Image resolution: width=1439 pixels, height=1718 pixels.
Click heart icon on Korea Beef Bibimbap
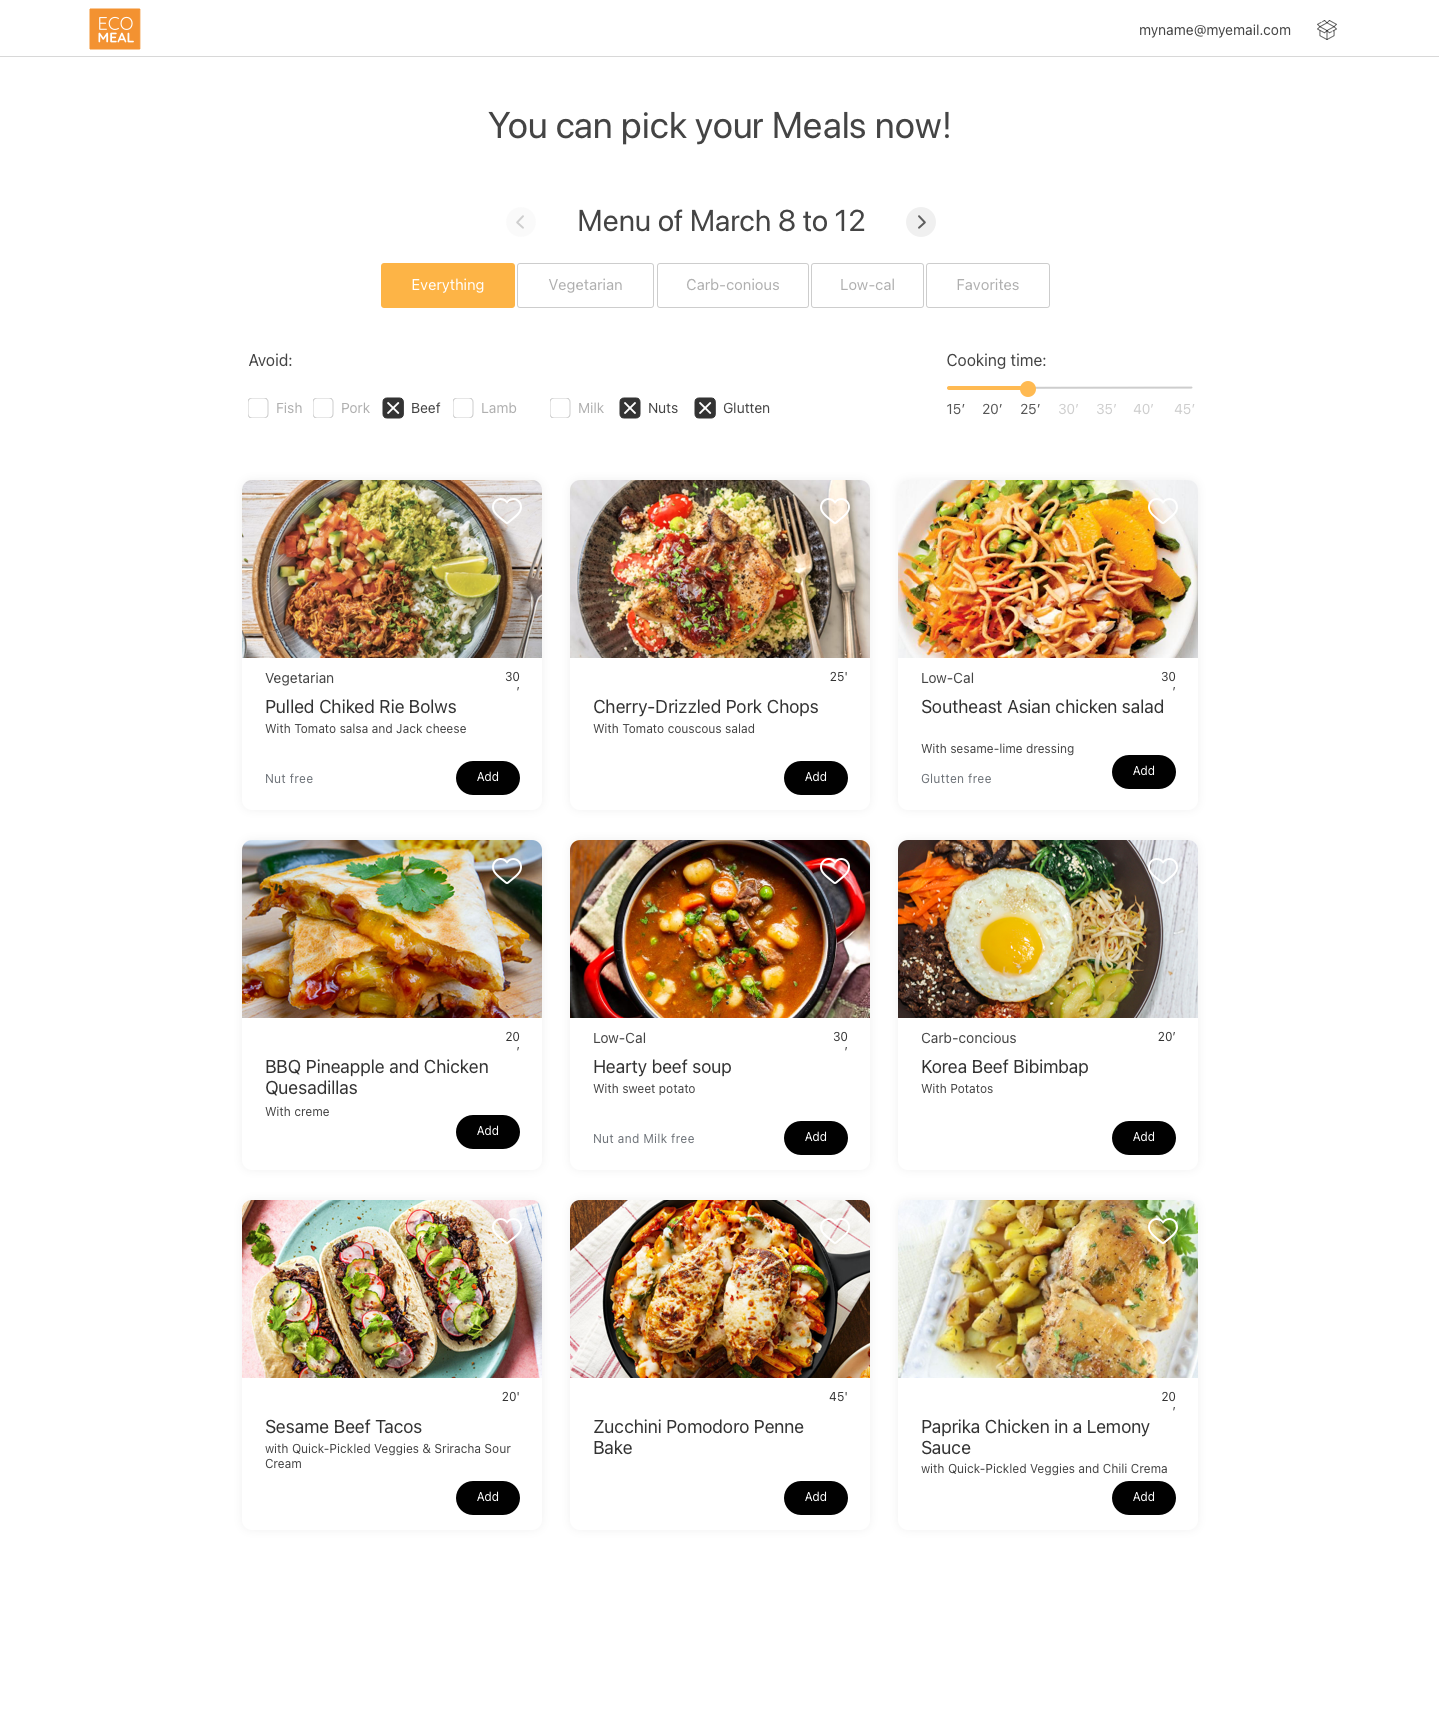(1163, 870)
